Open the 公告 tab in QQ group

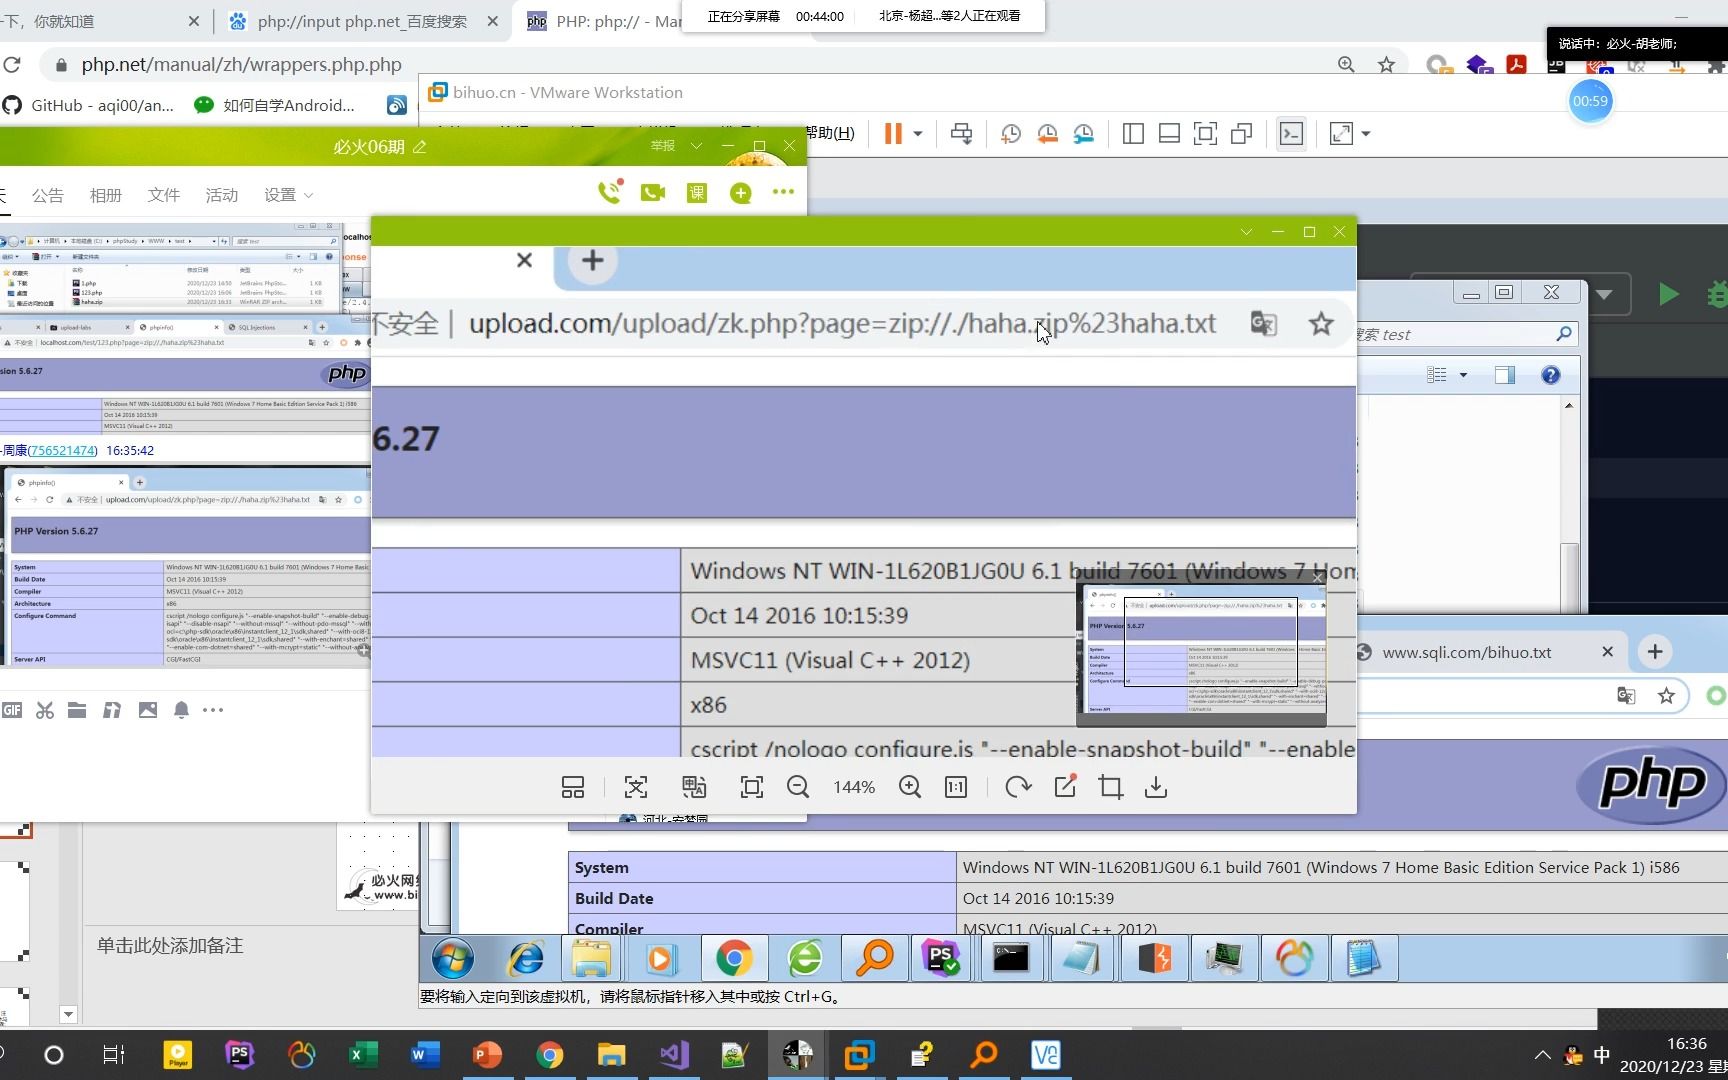pos(47,195)
